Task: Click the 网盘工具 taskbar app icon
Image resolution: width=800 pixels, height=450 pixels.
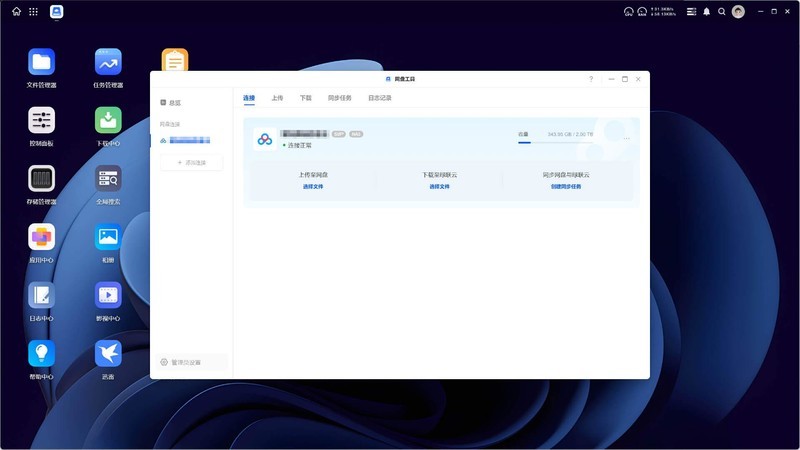Action: point(57,11)
